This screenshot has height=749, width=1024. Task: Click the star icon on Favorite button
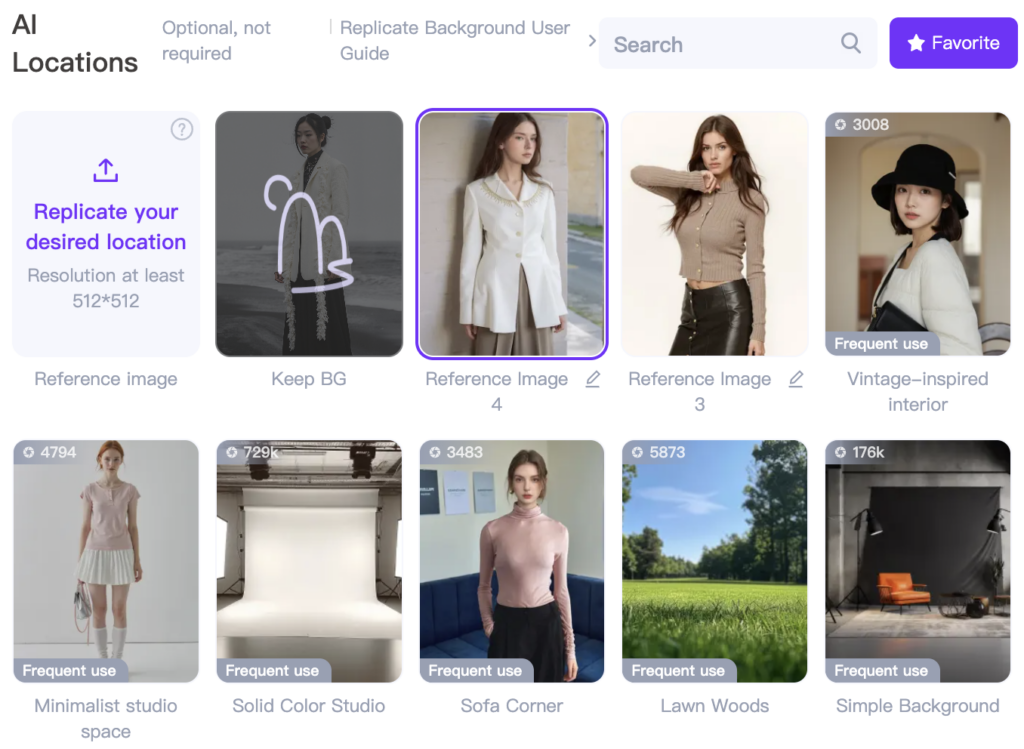pos(915,43)
